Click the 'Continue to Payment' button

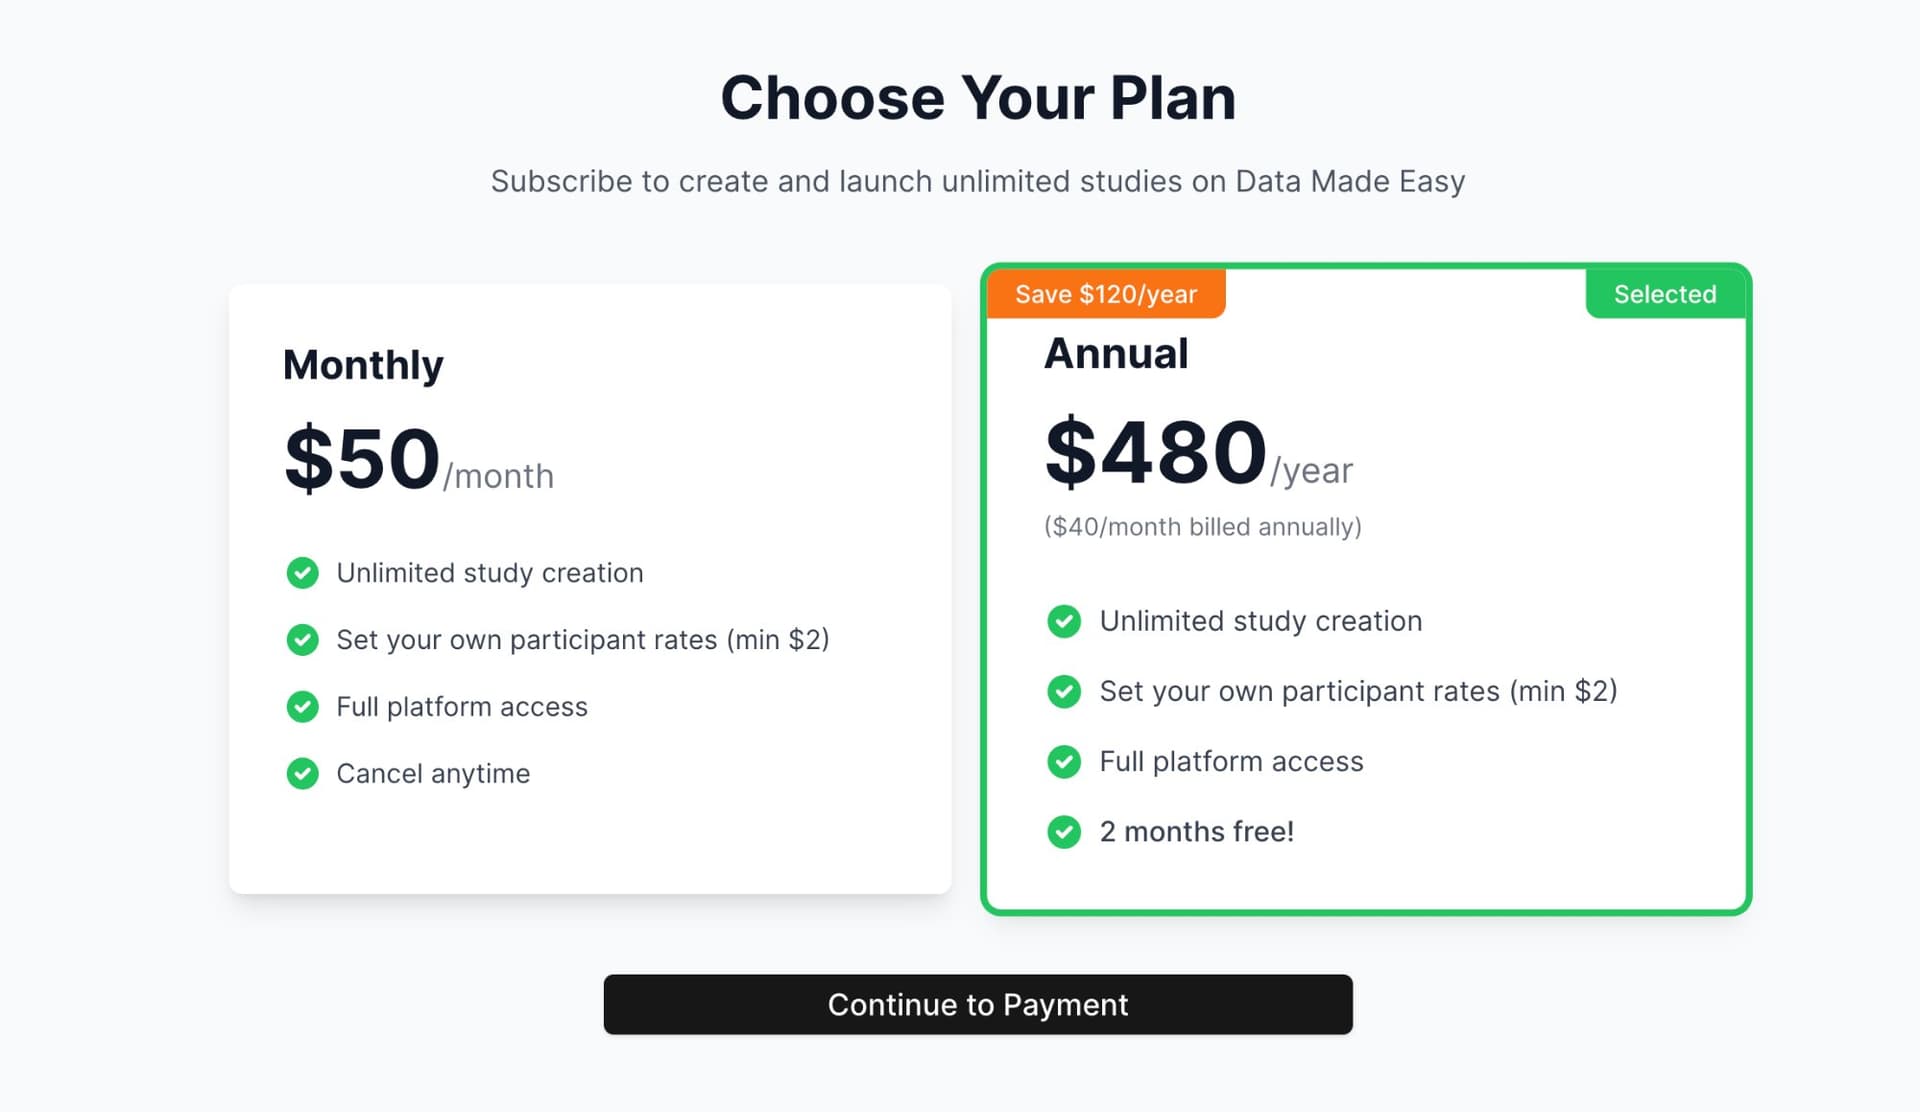977,1004
